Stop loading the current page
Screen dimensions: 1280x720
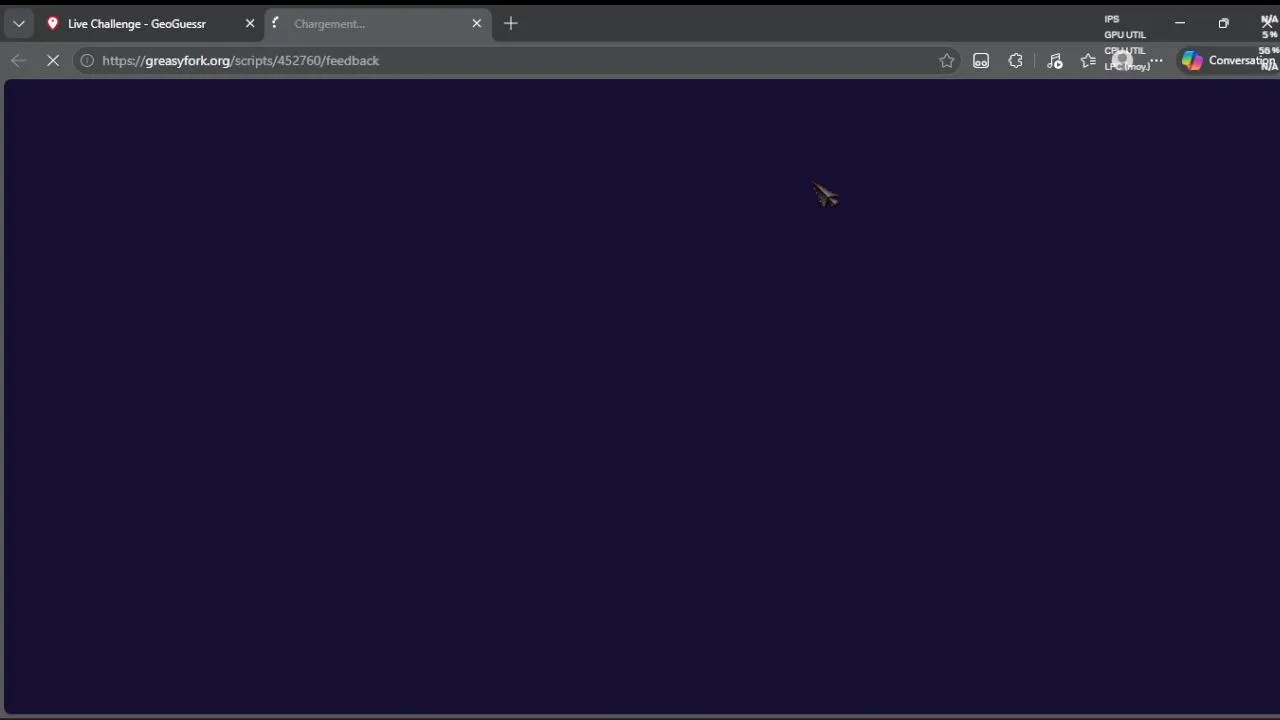[53, 60]
